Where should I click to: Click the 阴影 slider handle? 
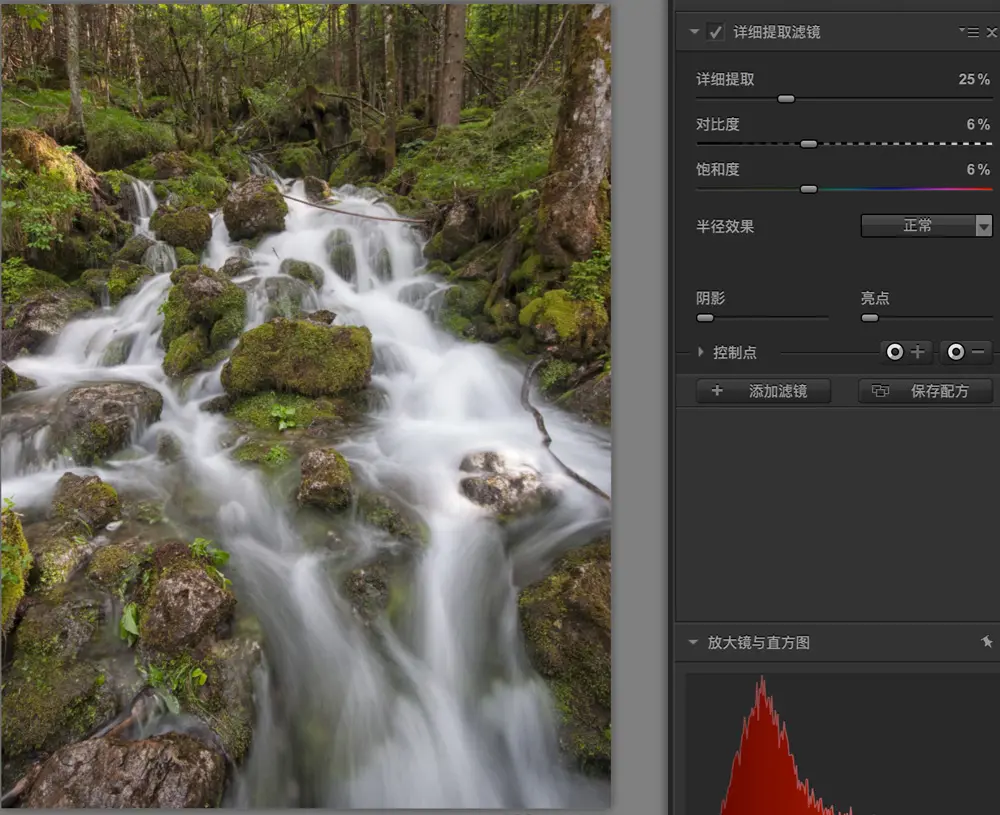click(705, 318)
